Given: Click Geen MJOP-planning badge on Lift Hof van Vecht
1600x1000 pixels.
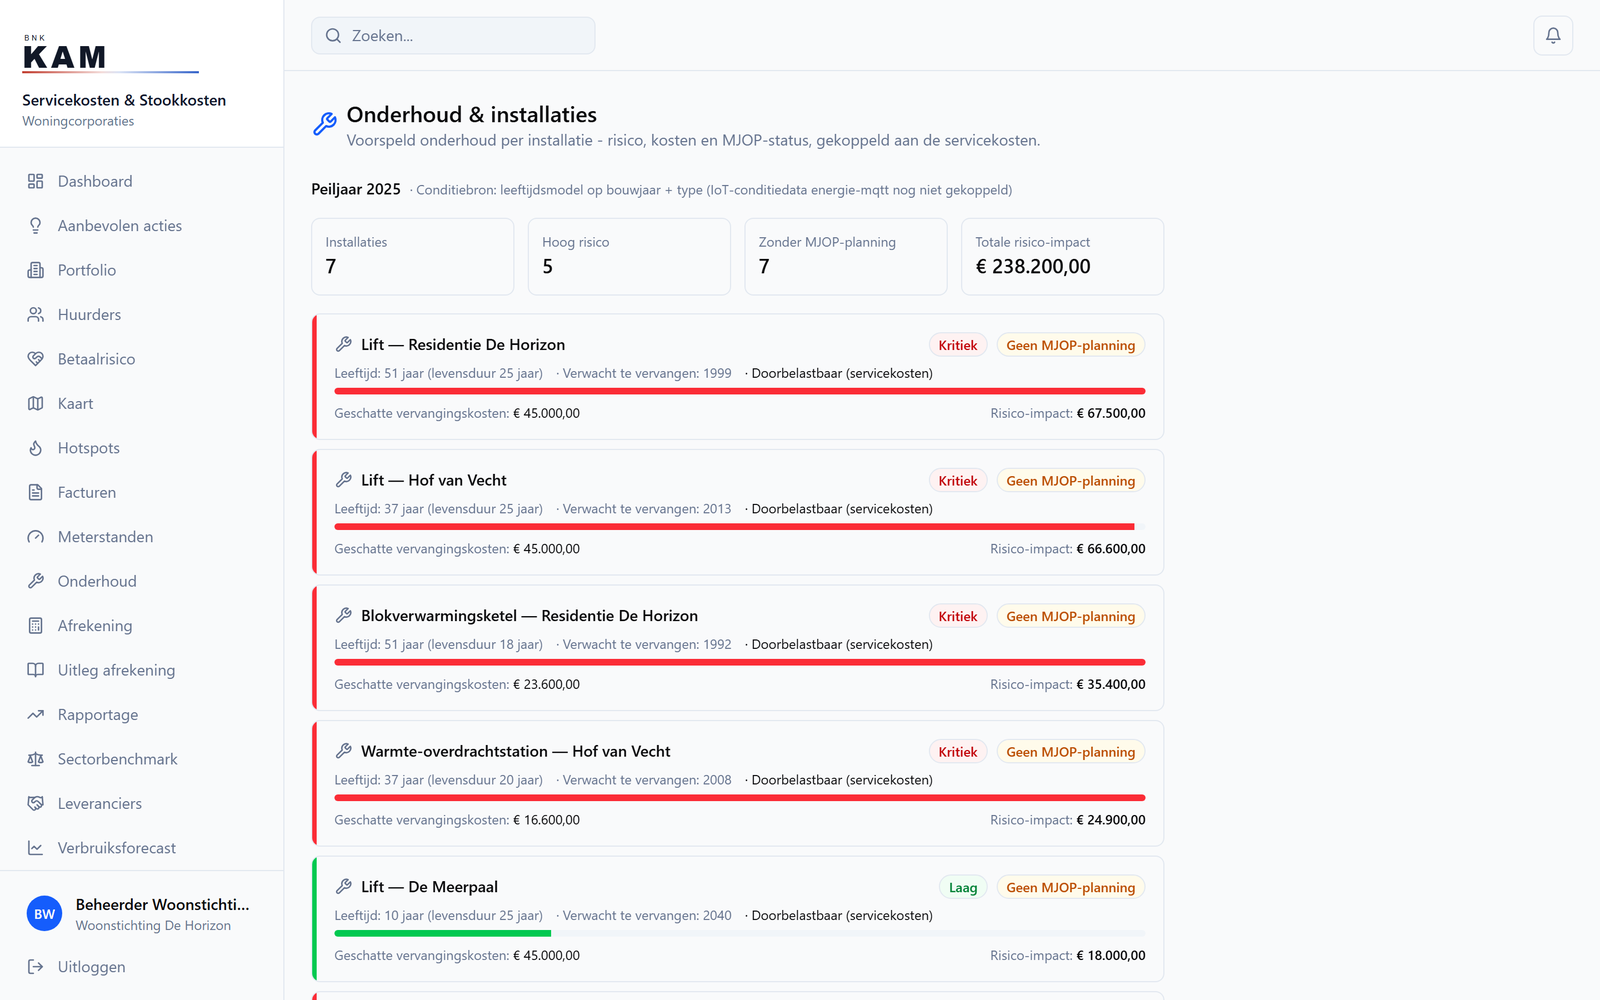Looking at the screenshot, I should click(x=1071, y=481).
